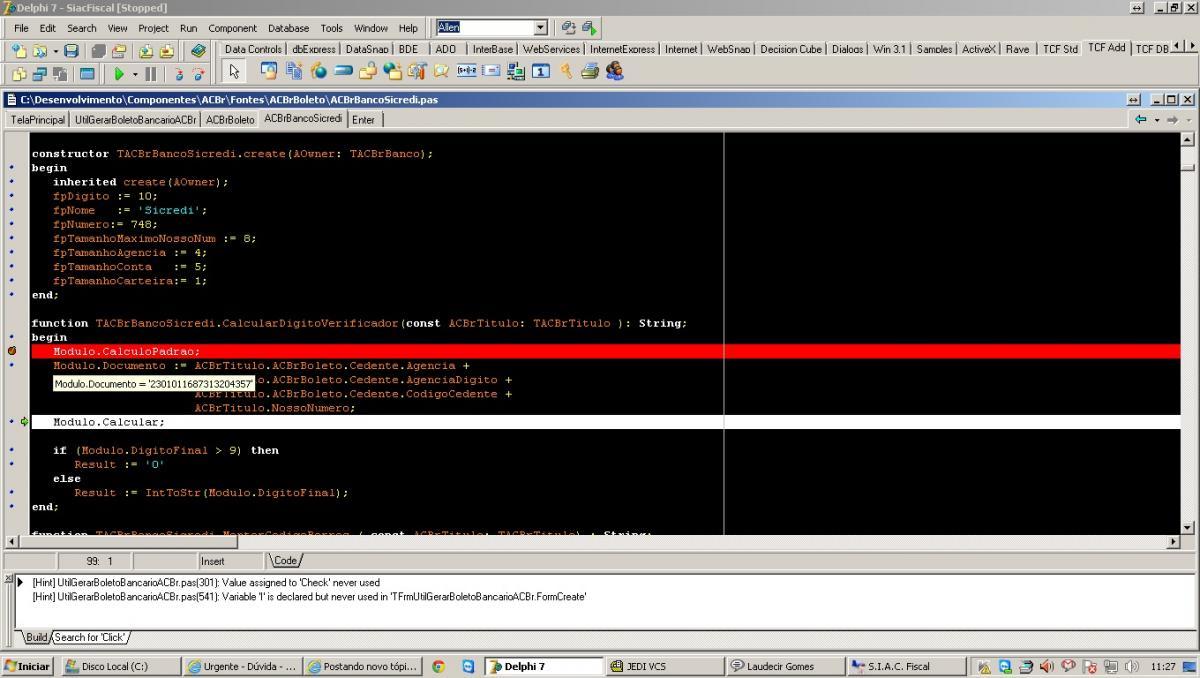Click the editor horizontal scrollbar right arrow
Viewport: 1200px width, 678px height.
coord(1174,542)
